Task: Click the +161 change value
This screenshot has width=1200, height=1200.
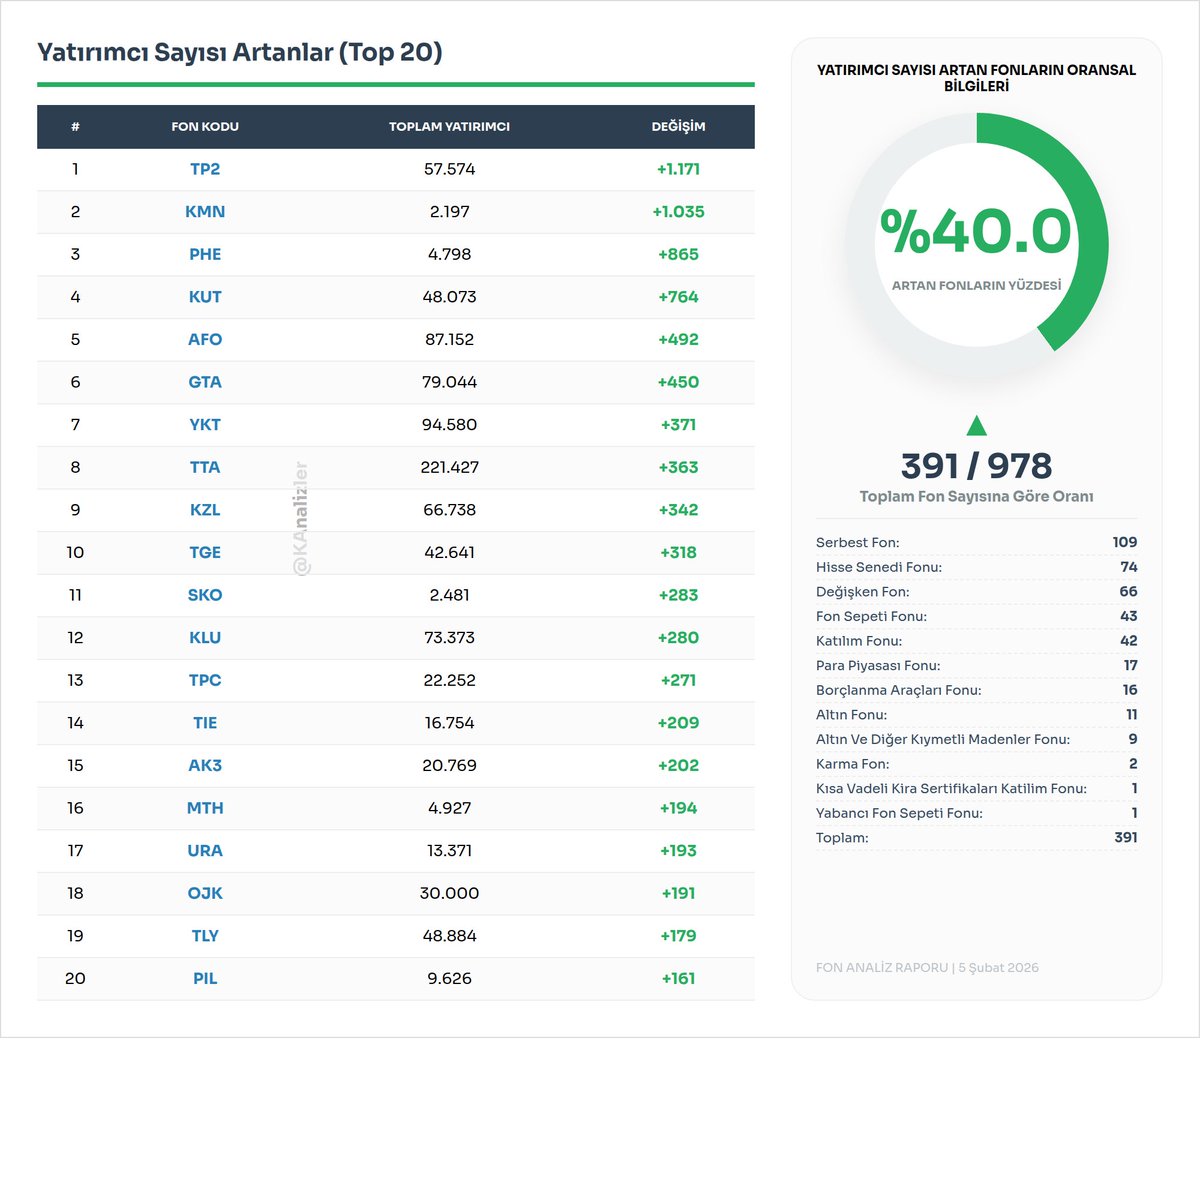Action: click(678, 979)
